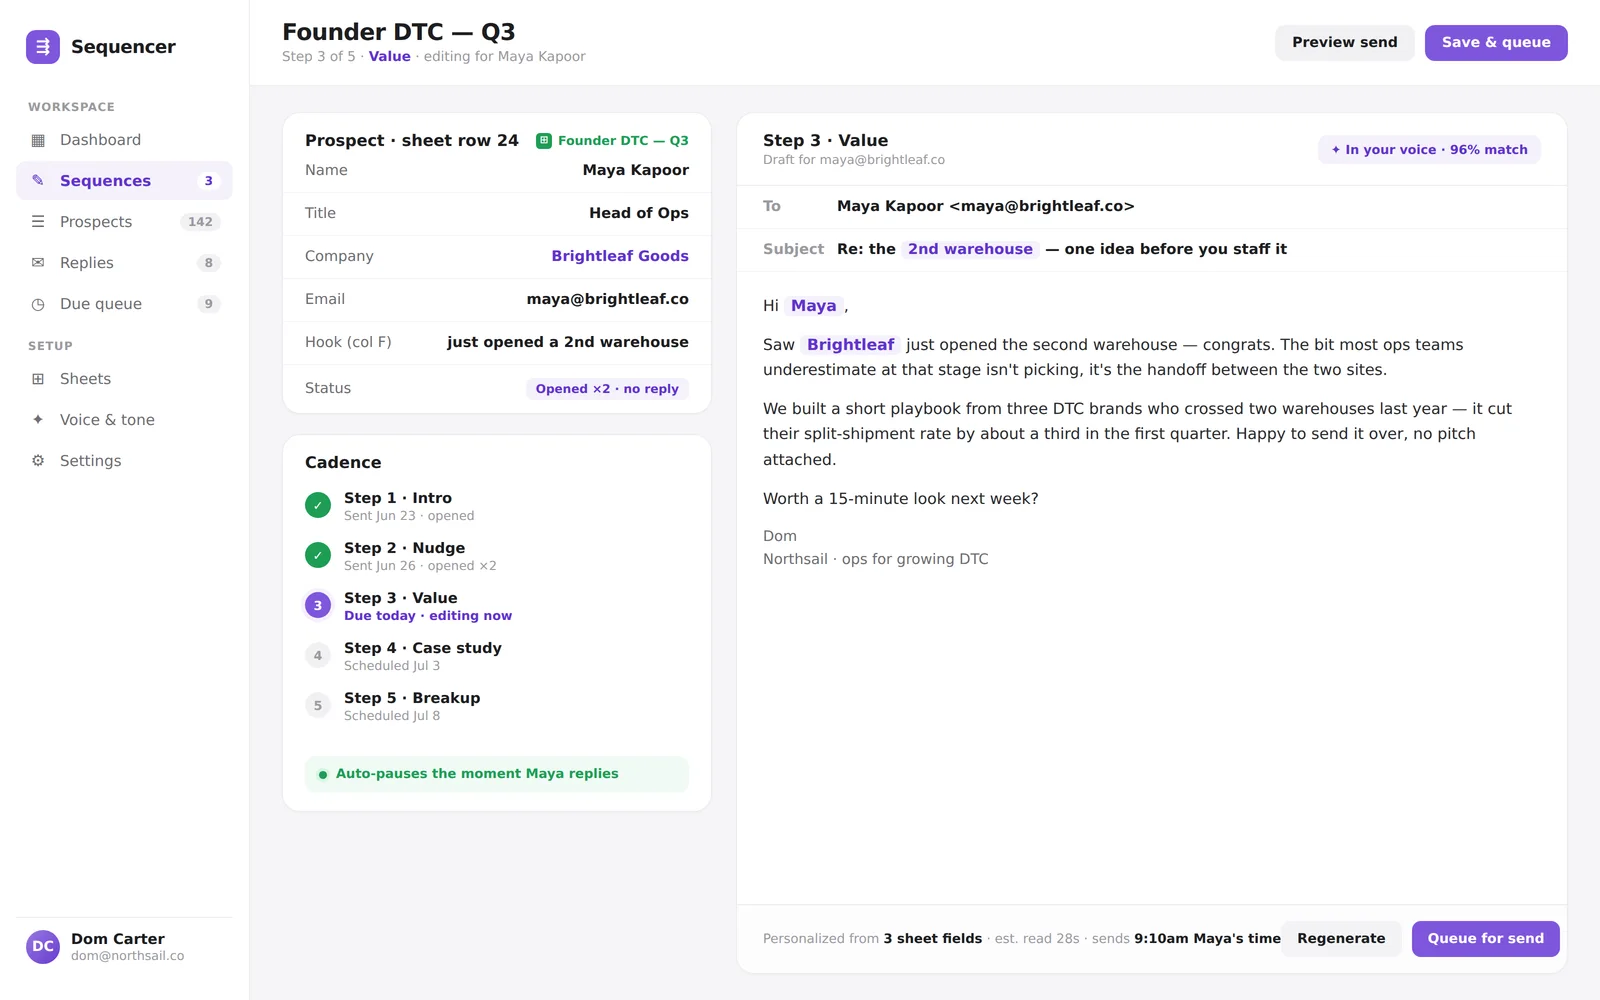Click the Northsail signature line
Viewport: 1600px width, 1000px height.
click(875, 559)
